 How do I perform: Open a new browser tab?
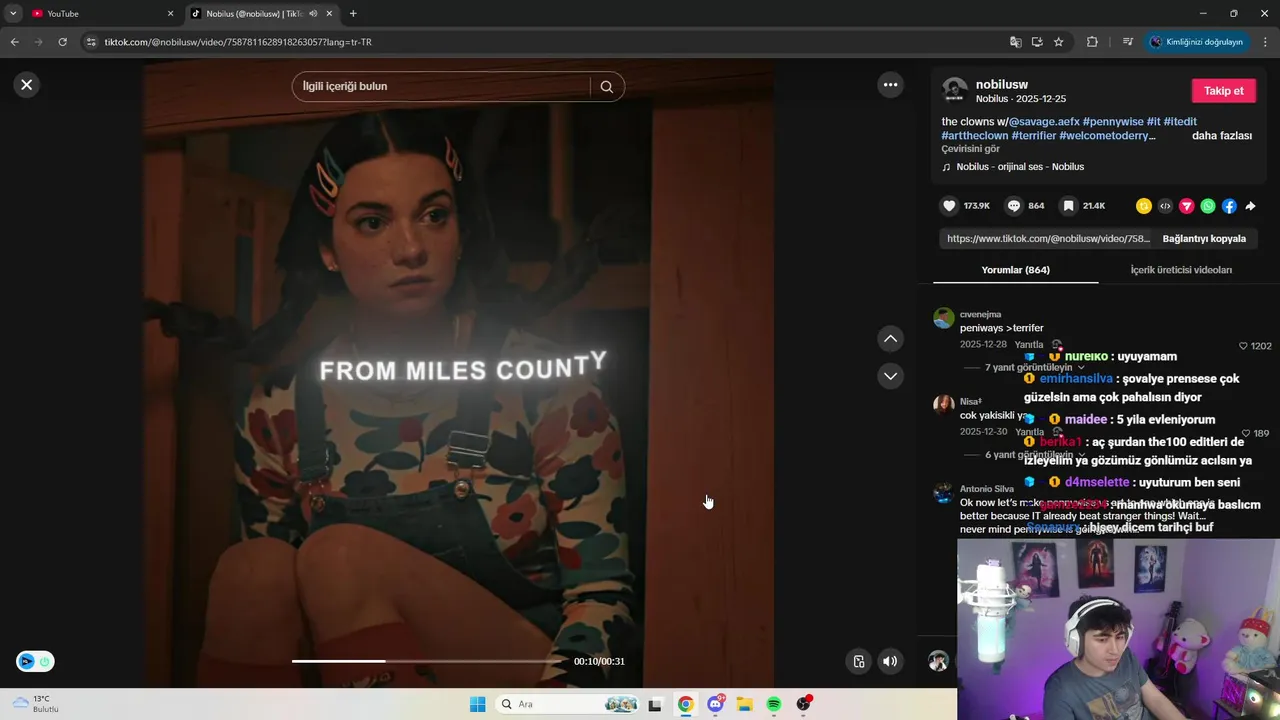[353, 14]
